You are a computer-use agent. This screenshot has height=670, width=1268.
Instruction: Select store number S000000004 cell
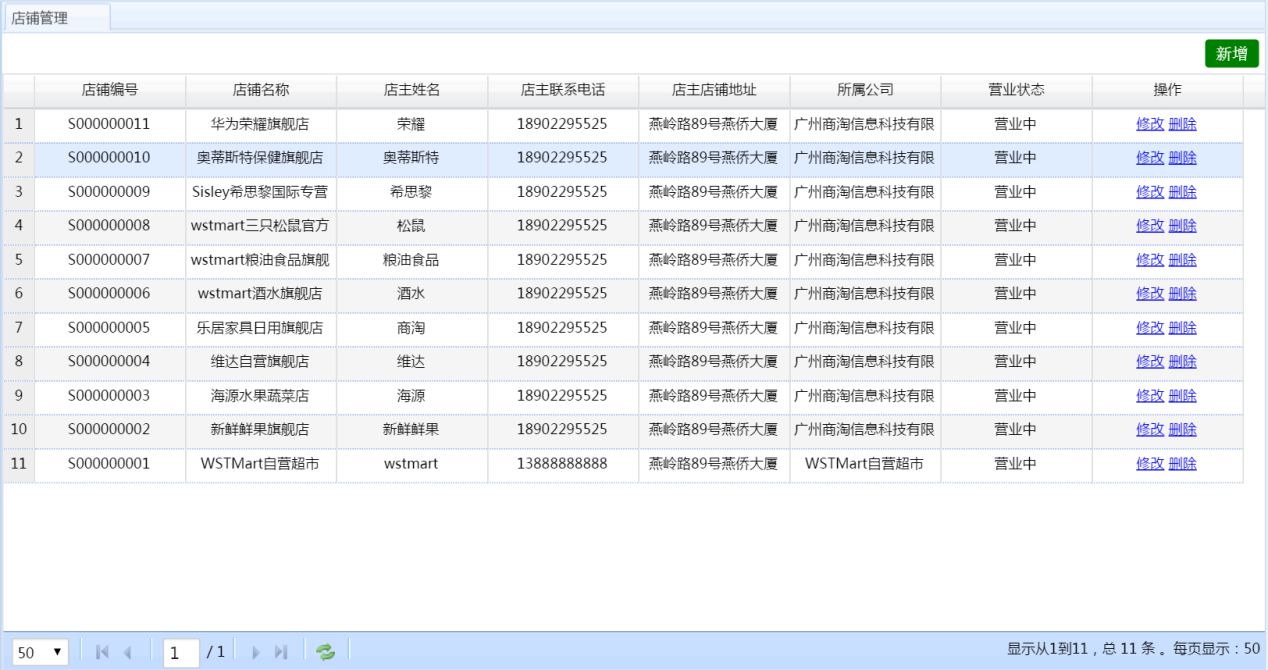pos(110,362)
